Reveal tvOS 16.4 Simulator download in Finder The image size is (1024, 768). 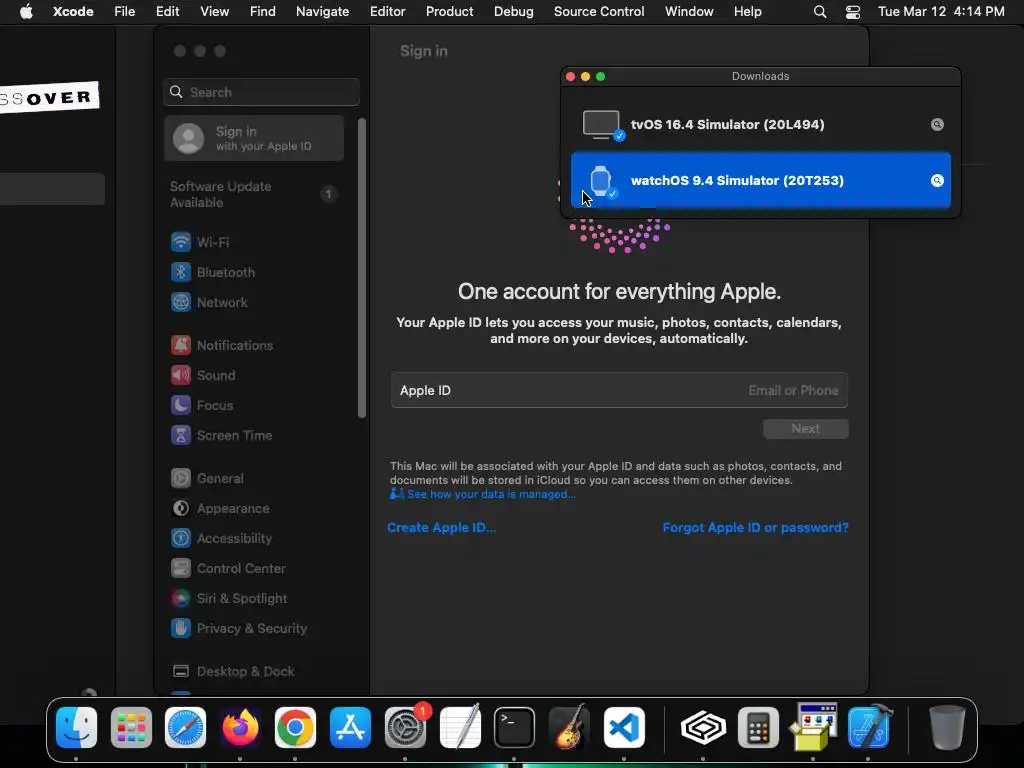[x=937, y=125]
